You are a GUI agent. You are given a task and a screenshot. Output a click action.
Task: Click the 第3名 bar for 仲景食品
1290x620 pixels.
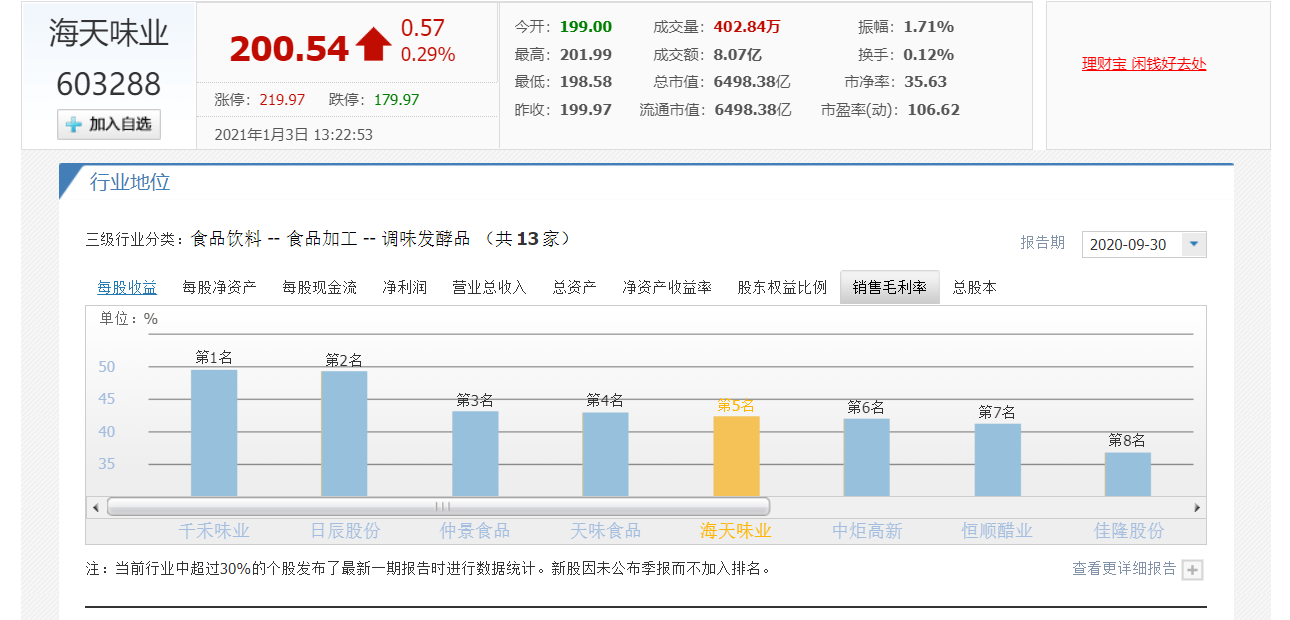(x=475, y=454)
